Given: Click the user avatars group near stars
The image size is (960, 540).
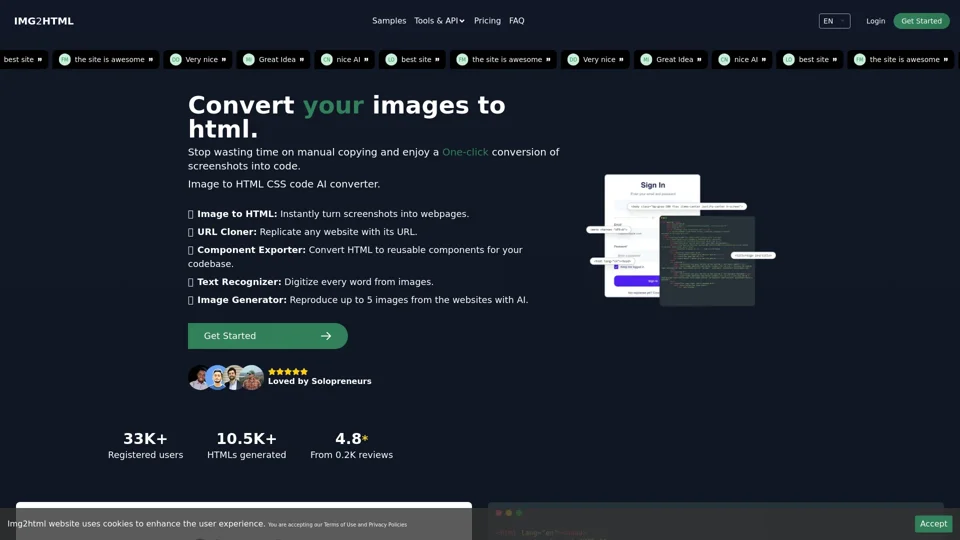Looking at the screenshot, I should point(226,377).
